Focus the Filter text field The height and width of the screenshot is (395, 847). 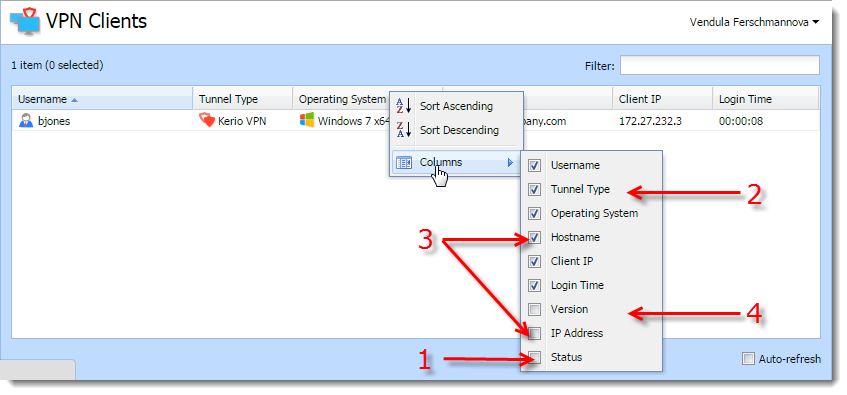(x=720, y=65)
